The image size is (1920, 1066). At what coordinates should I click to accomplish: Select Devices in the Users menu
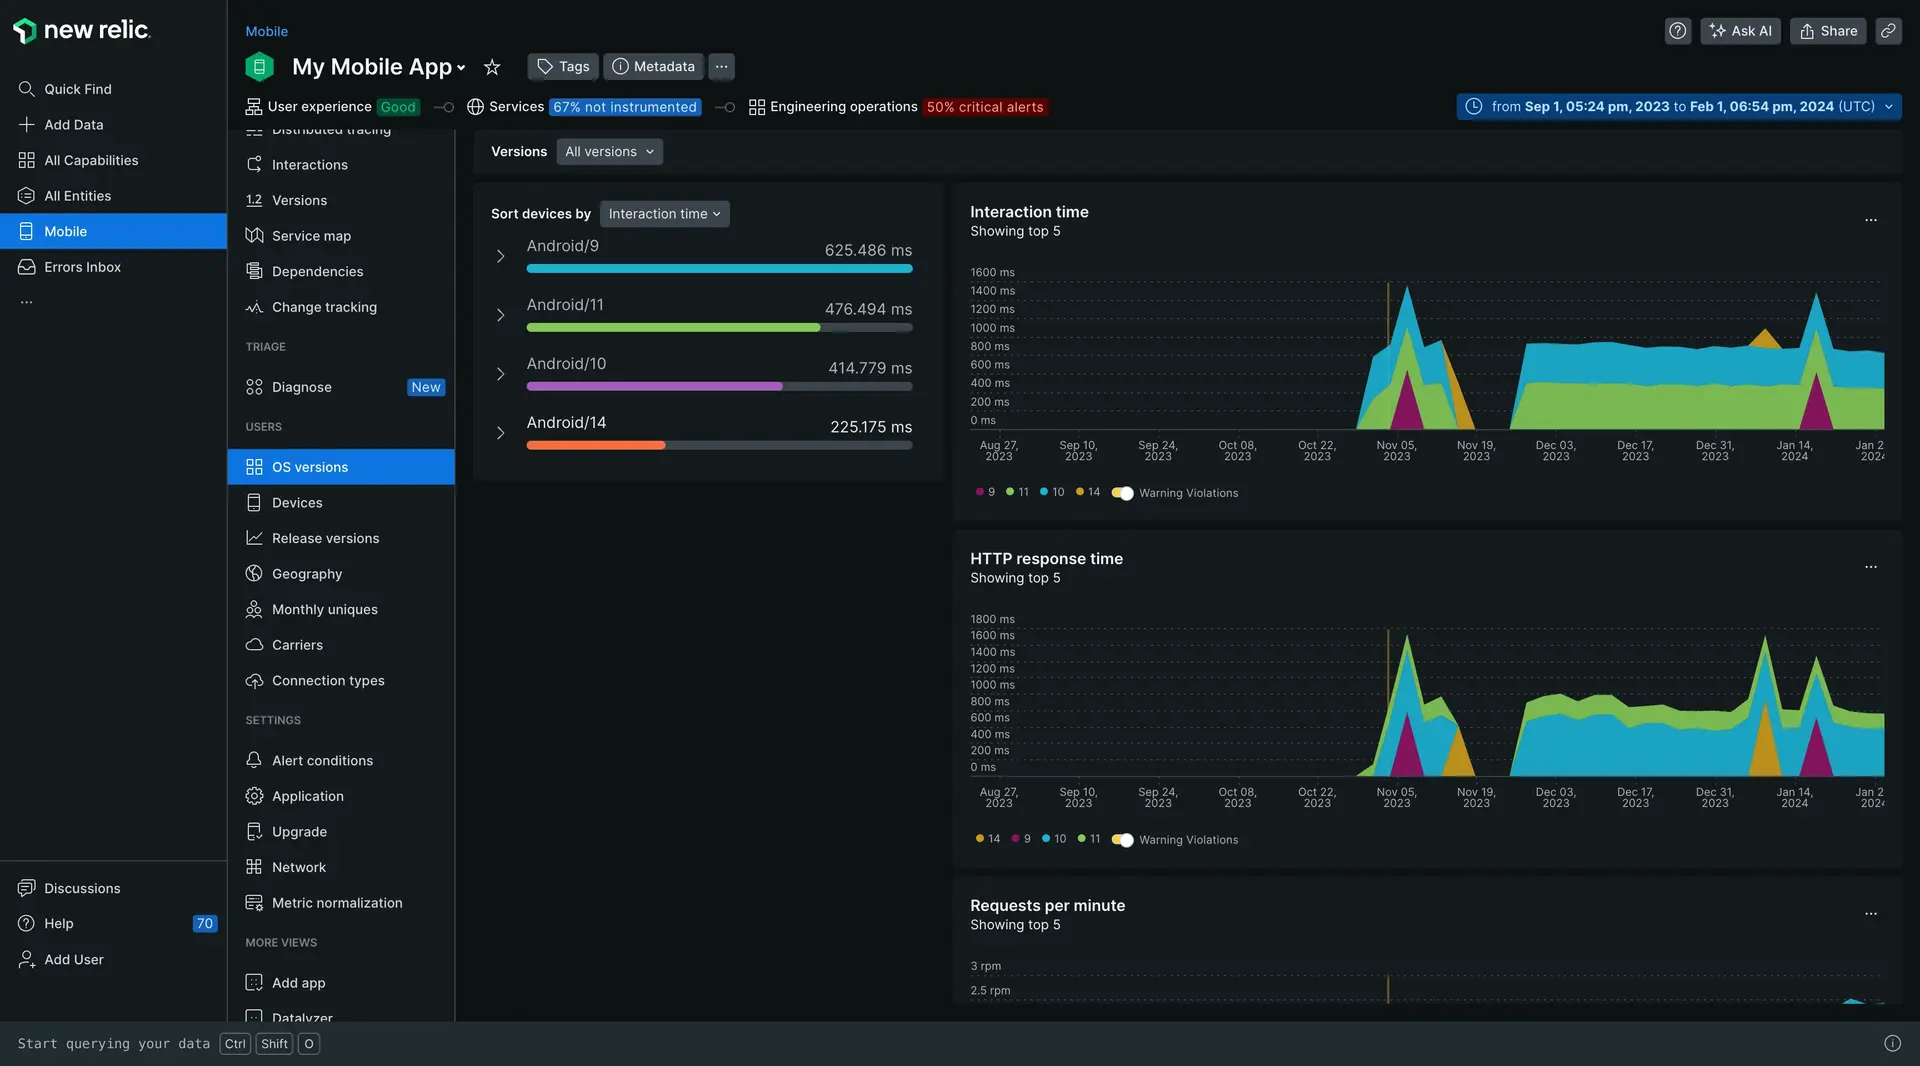[x=297, y=503]
